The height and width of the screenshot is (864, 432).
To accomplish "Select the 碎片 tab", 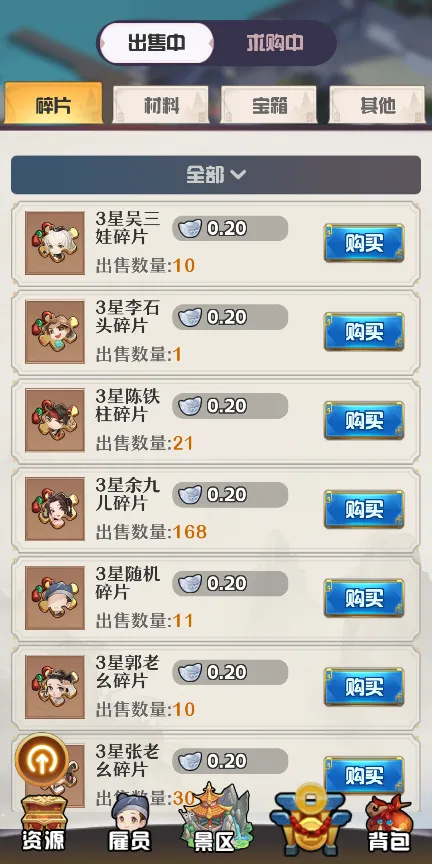I will tap(53, 103).
